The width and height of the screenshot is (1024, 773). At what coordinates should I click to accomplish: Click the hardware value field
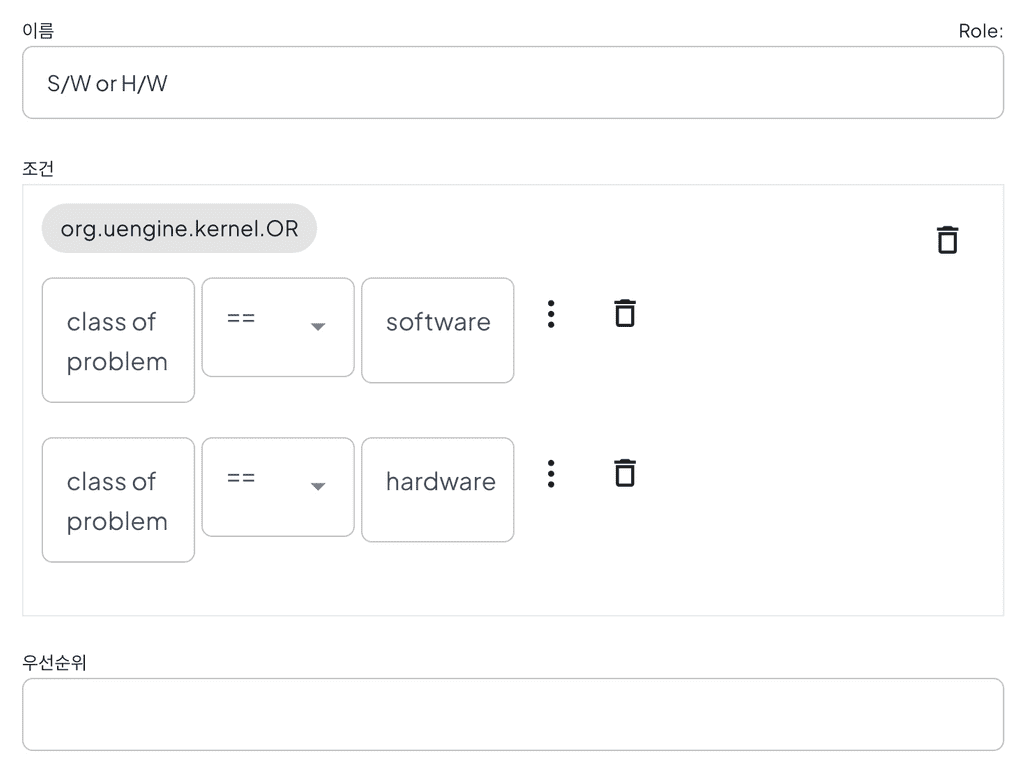(438, 489)
